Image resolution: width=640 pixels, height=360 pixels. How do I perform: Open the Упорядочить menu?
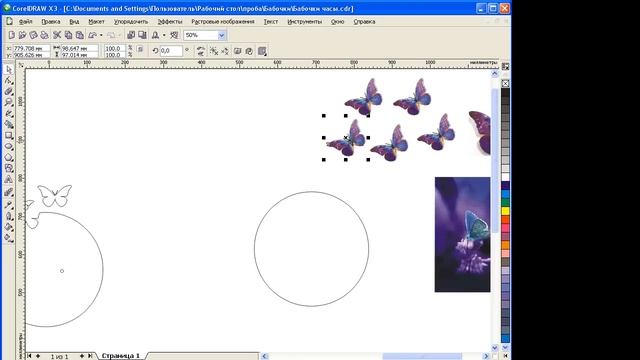(131, 22)
